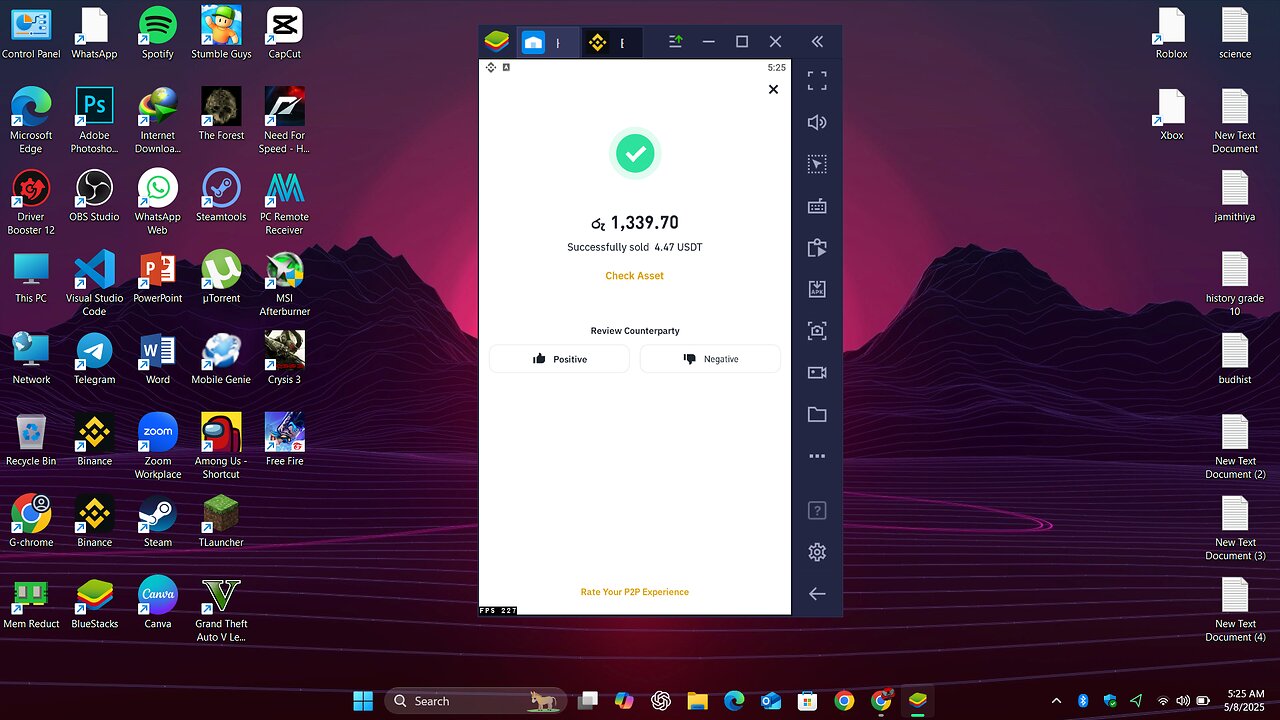Open ChatGPT from the taskbar
1280x720 pixels.
[660, 701]
